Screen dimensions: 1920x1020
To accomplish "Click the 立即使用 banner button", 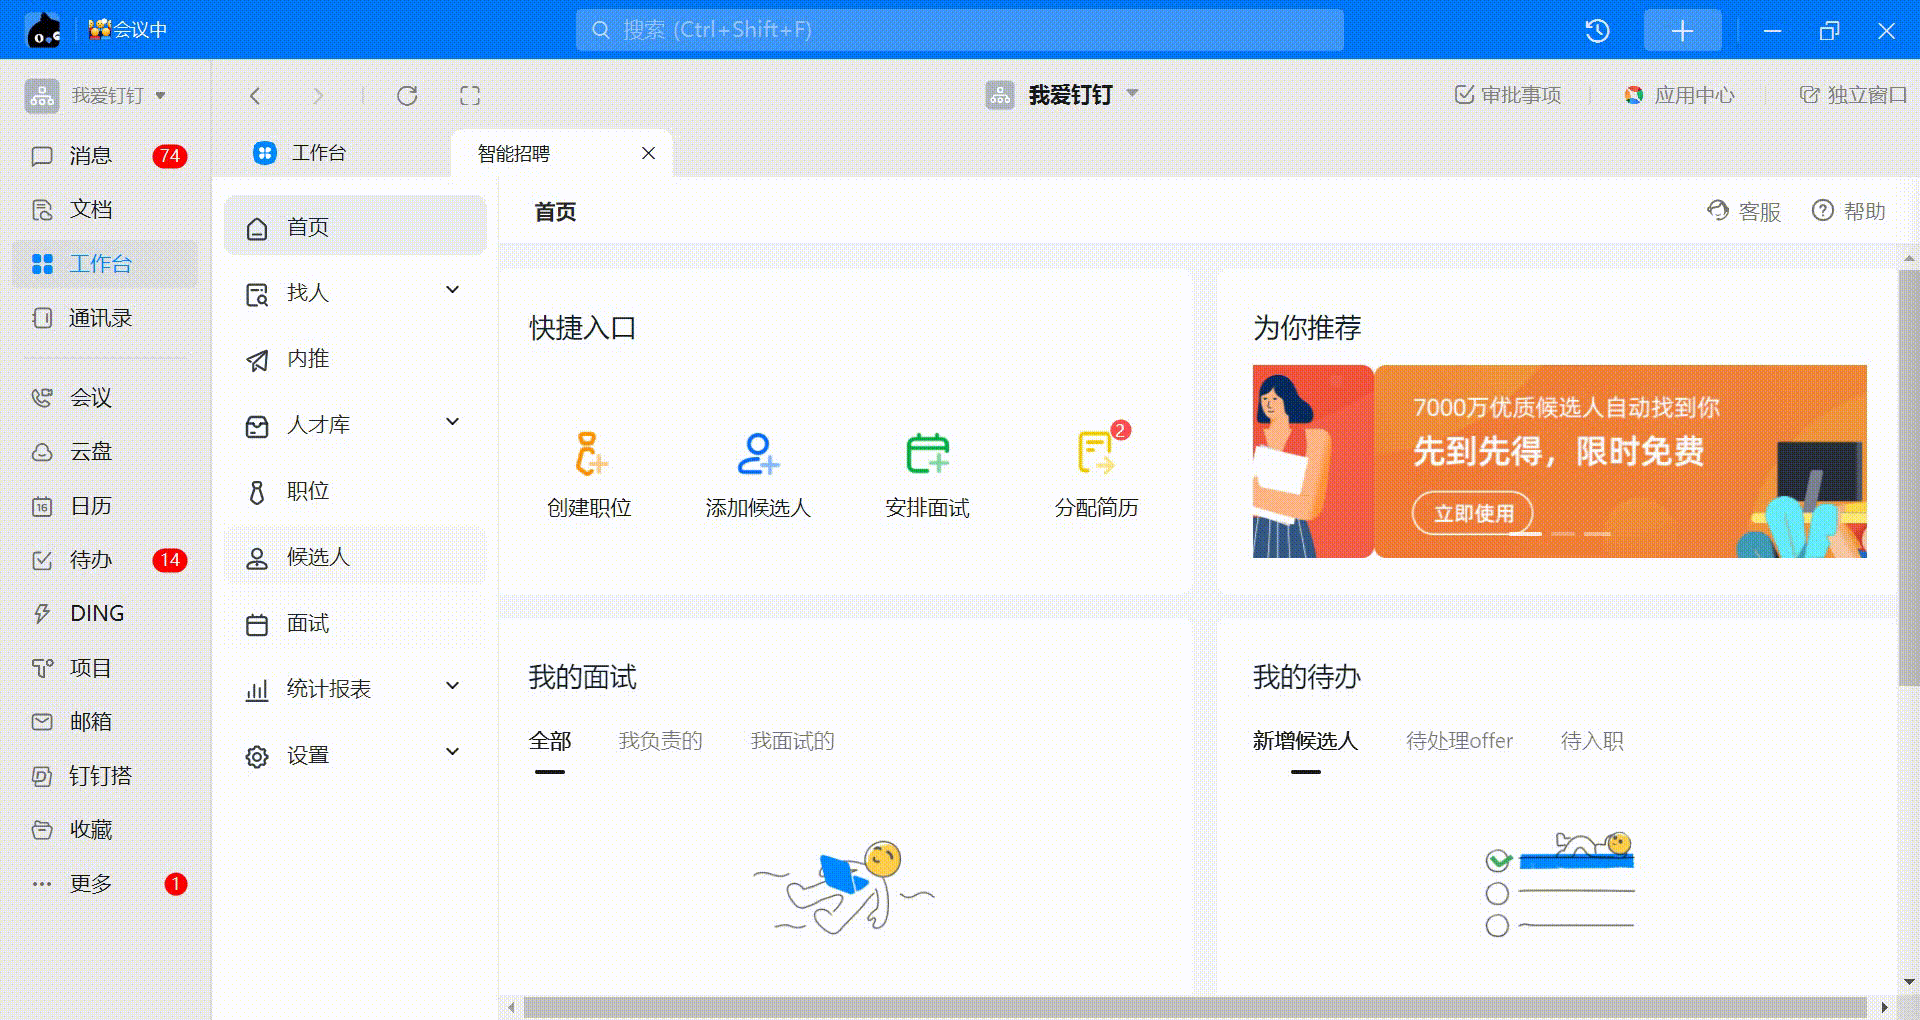I will point(1472,513).
